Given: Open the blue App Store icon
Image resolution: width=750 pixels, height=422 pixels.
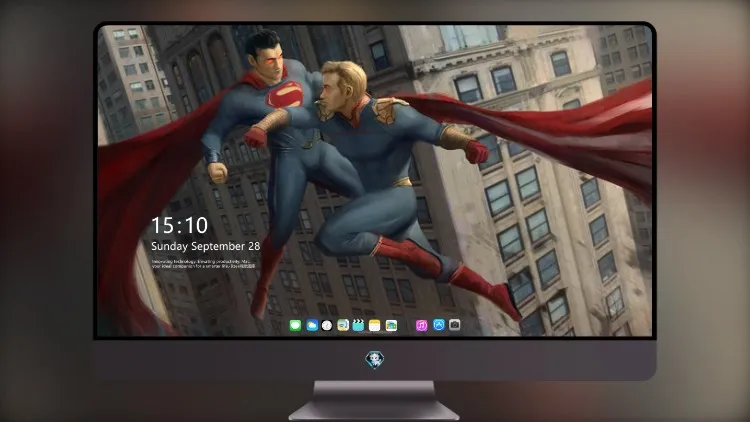Looking at the screenshot, I should [x=439, y=325].
